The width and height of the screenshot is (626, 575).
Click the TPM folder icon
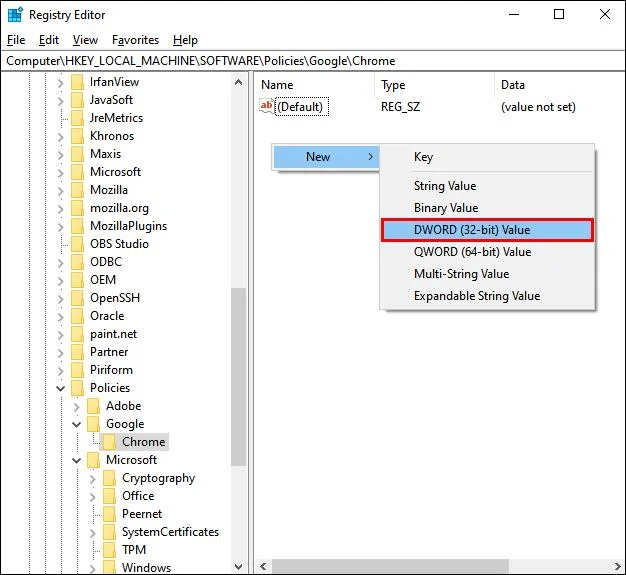click(x=109, y=550)
